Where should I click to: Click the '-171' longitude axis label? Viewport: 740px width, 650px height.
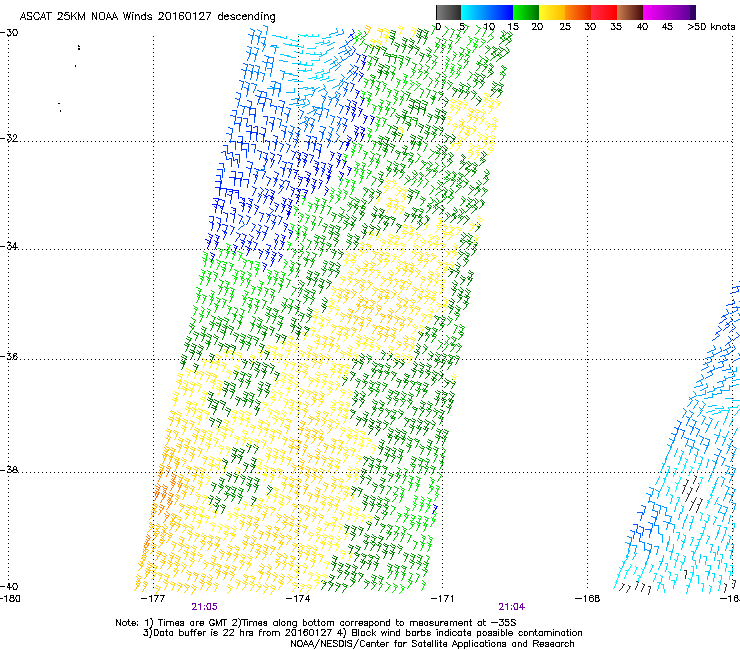click(x=443, y=599)
